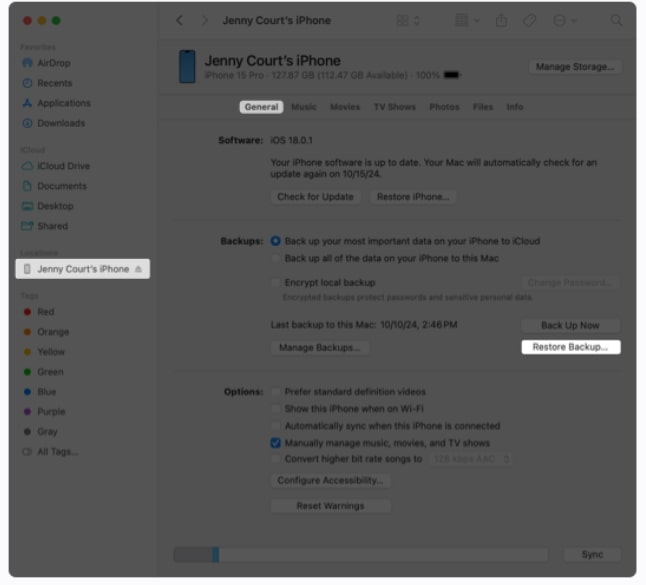The image size is (646, 585).
Task: Uncheck Manually manage music, movies, TV shows
Action: pyautogui.click(x=276, y=443)
